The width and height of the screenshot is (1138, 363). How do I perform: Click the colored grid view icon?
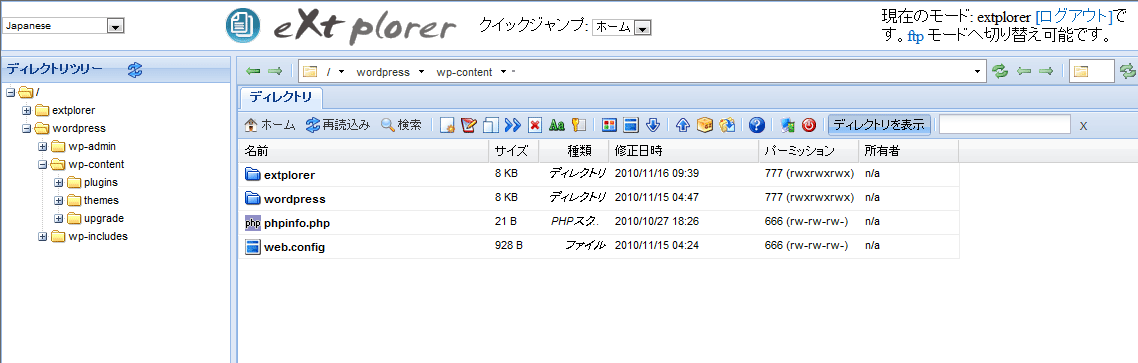610,125
